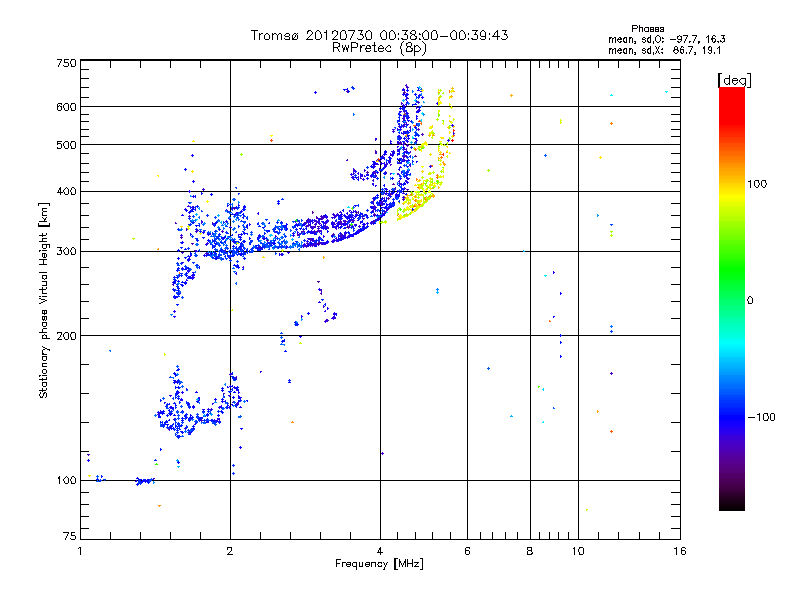Viewport: 800px width, 600px height.
Task: Click y-axis tick label "75"
Action: click(70, 536)
